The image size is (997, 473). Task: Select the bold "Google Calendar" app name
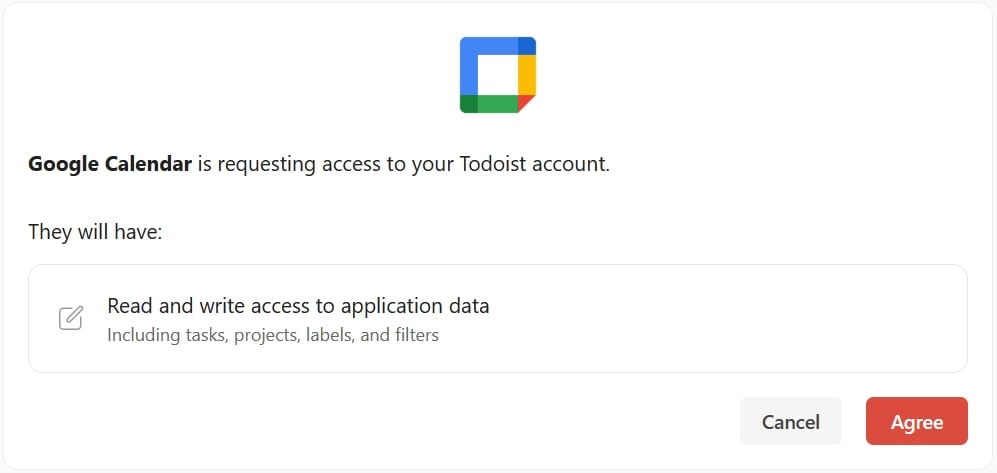click(x=110, y=165)
